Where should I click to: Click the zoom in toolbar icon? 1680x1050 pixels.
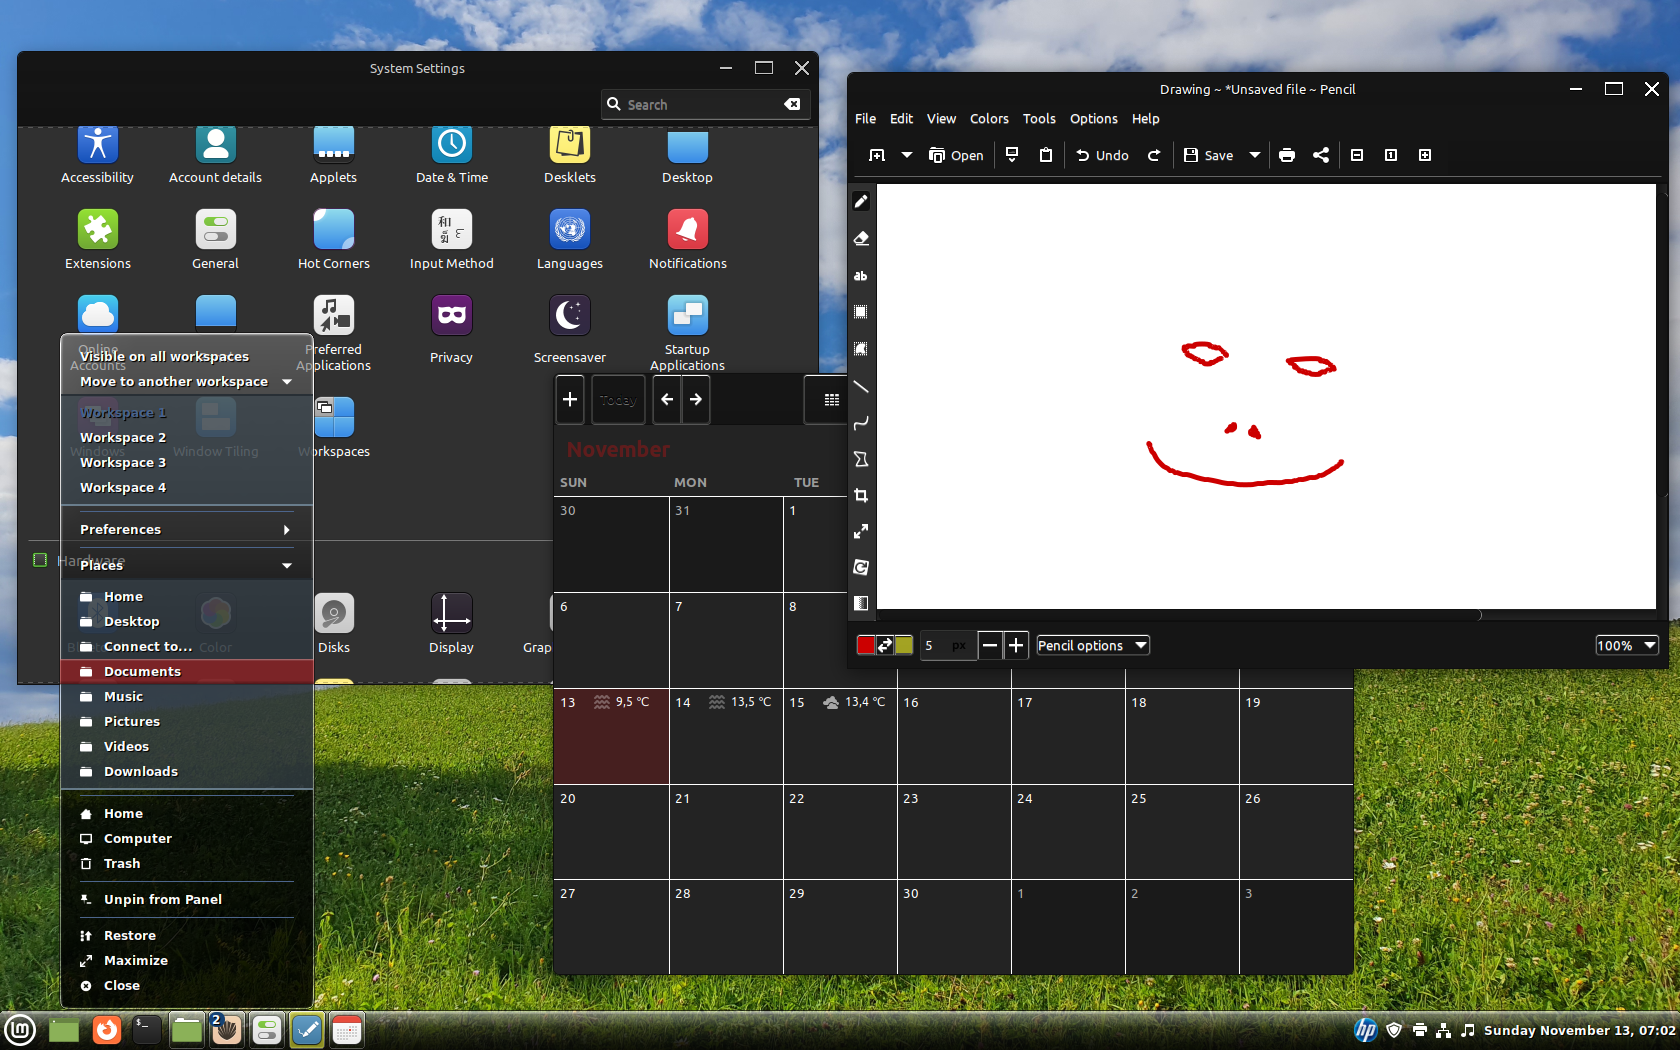coord(1425,155)
